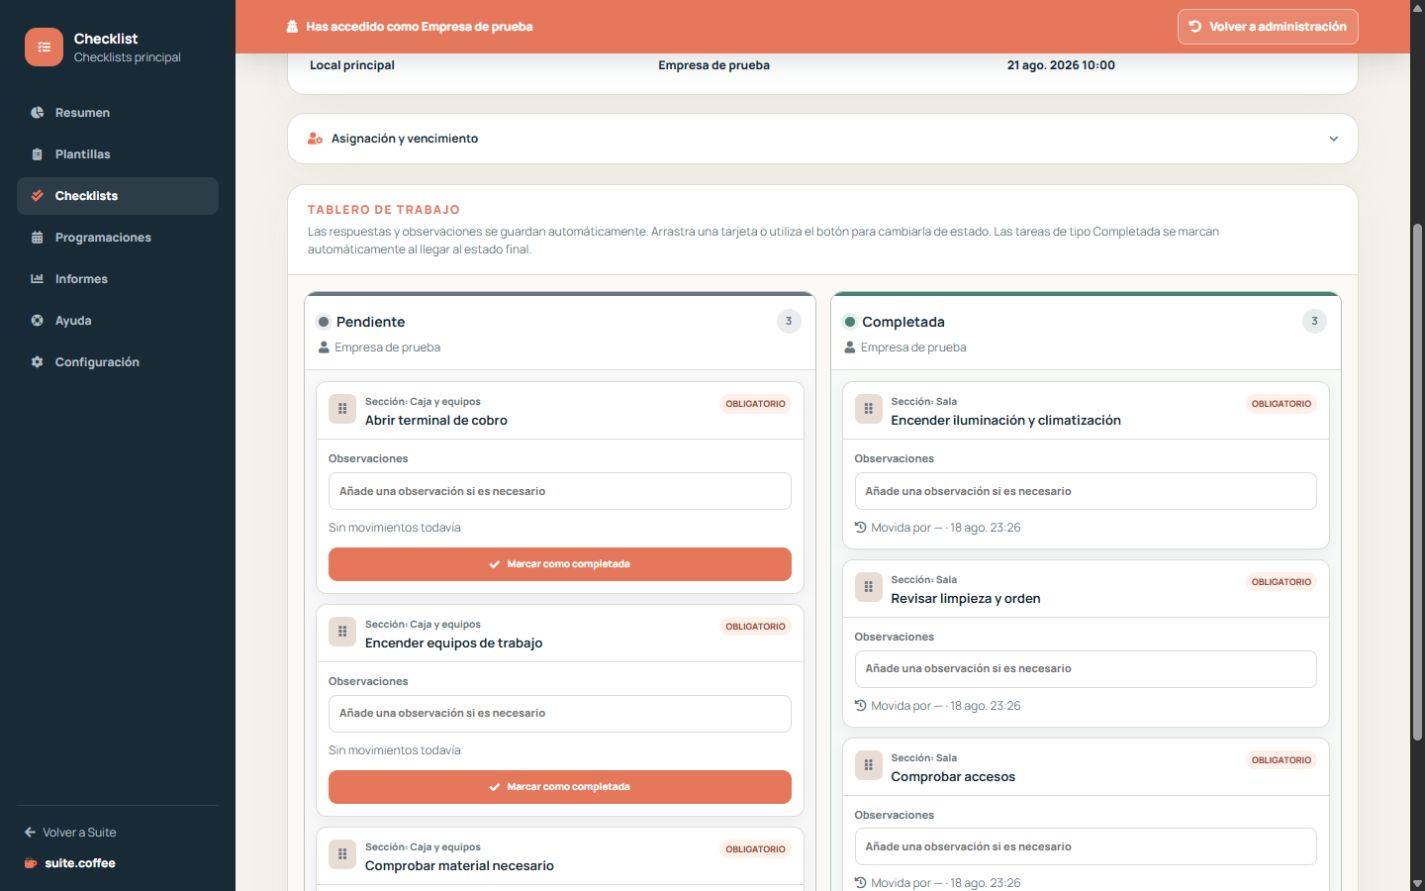This screenshot has width=1425, height=891.
Task: Open the Informes section
Action: [118, 279]
